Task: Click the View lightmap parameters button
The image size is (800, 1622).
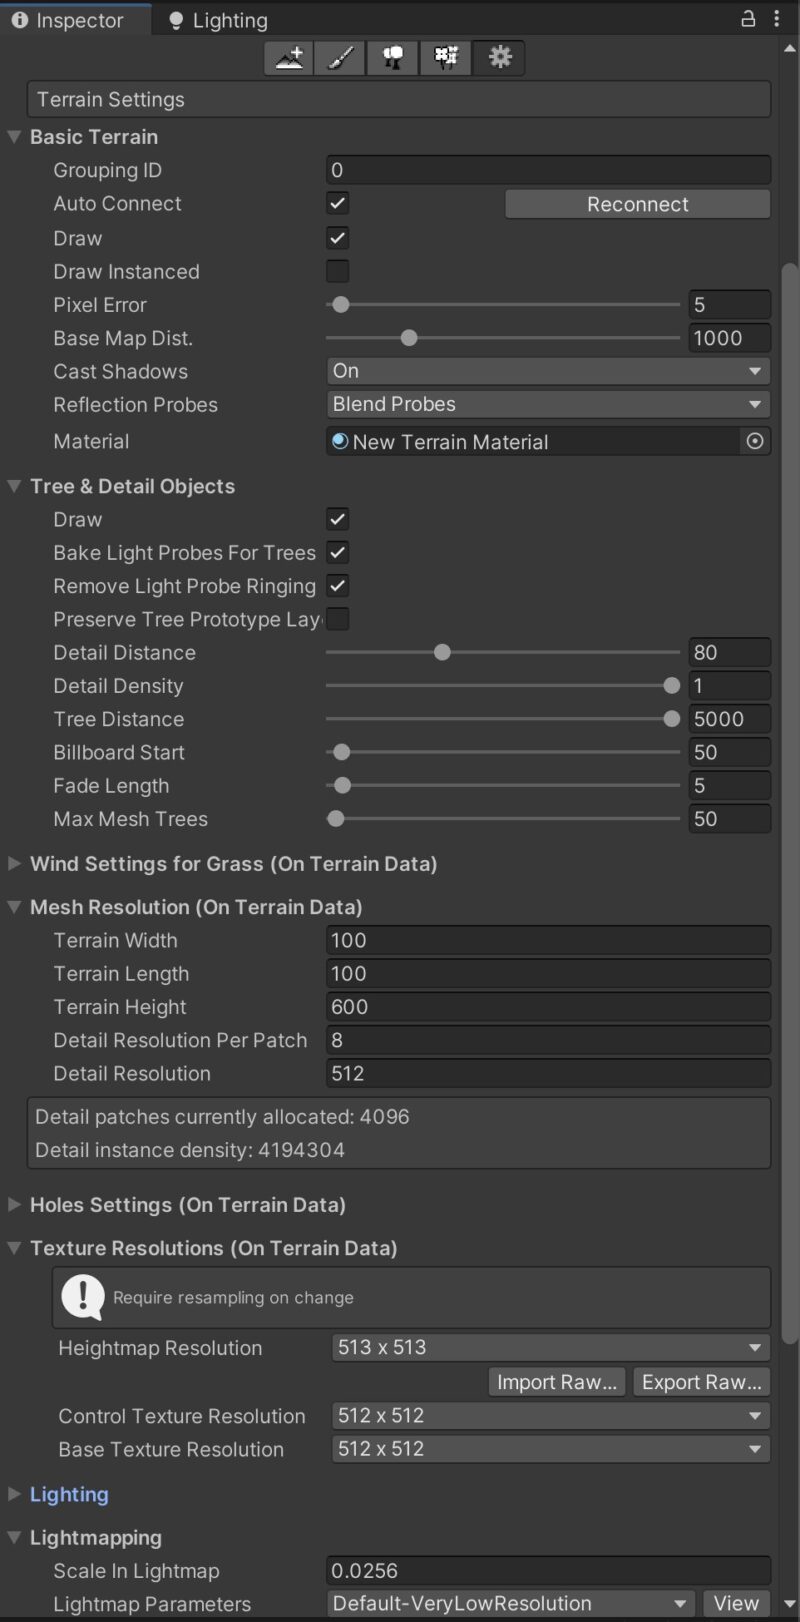Action: point(736,1603)
